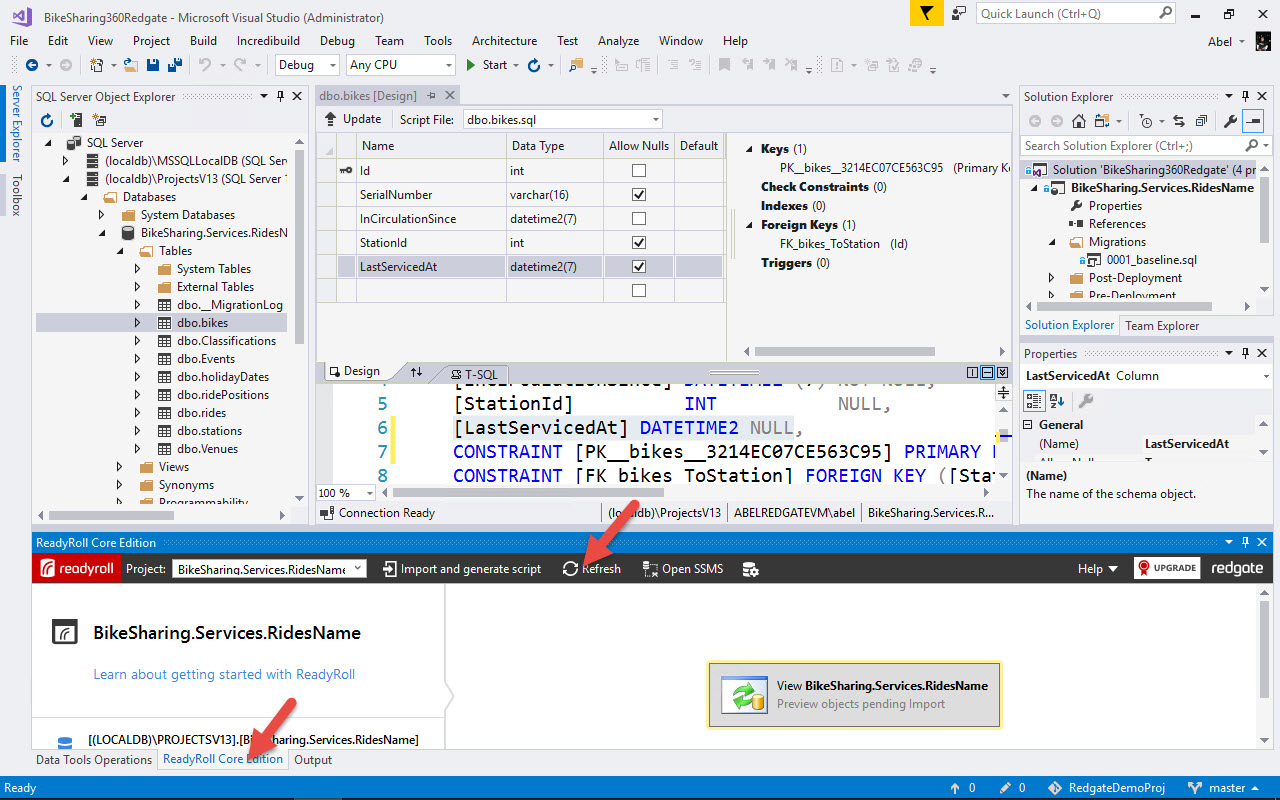1280x800 pixels.
Task: Click the Find in Files toolbar icon
Action: (x=576, y=65)
